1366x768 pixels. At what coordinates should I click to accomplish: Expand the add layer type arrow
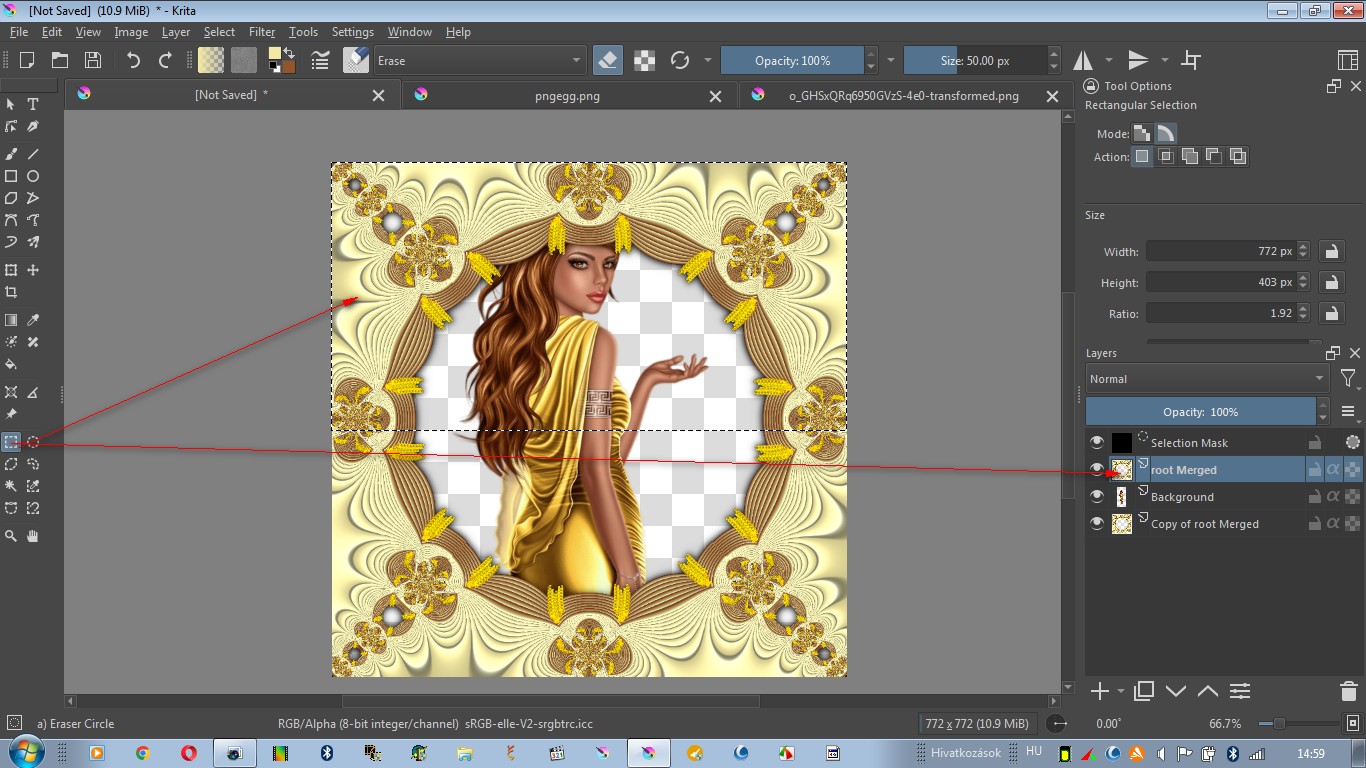pyautogui.click(x=1121, y=691)
